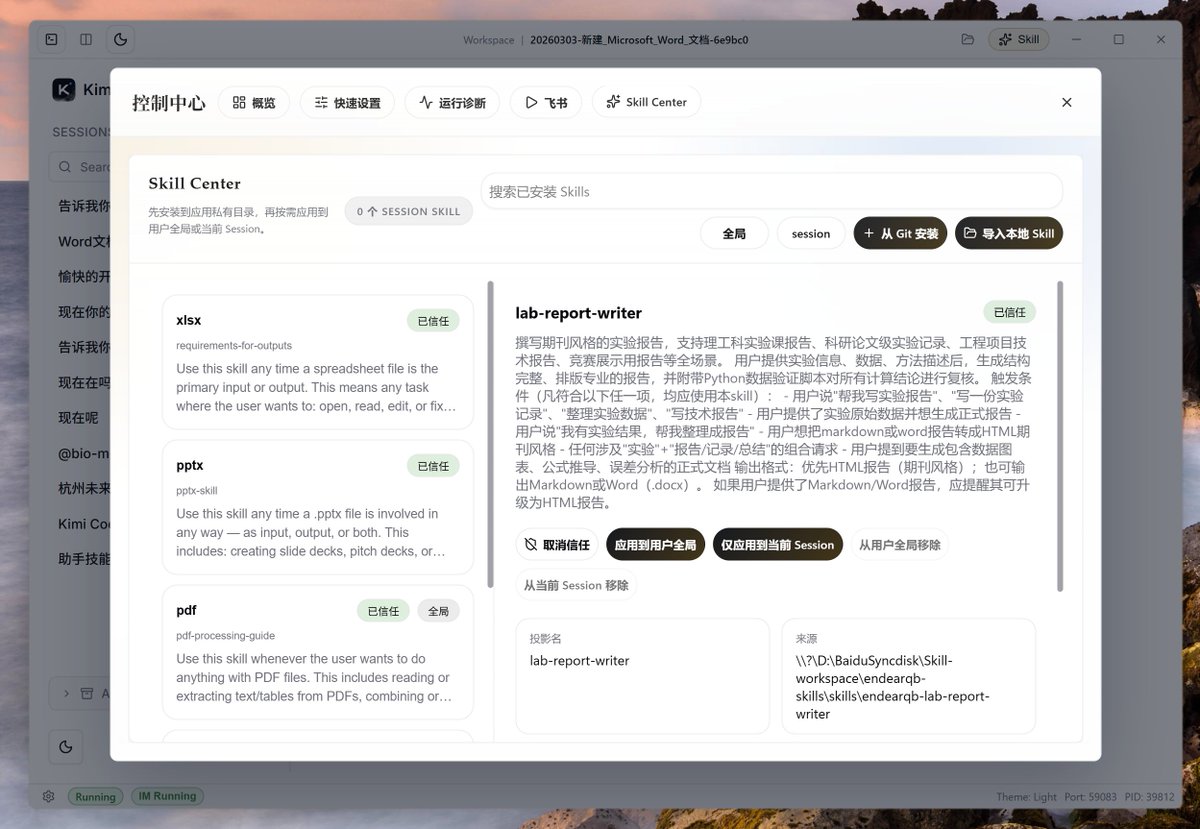Open settings gear in the status bar
The width and height of the screenshot is (1200, 829).
click(x=48, y=797)
